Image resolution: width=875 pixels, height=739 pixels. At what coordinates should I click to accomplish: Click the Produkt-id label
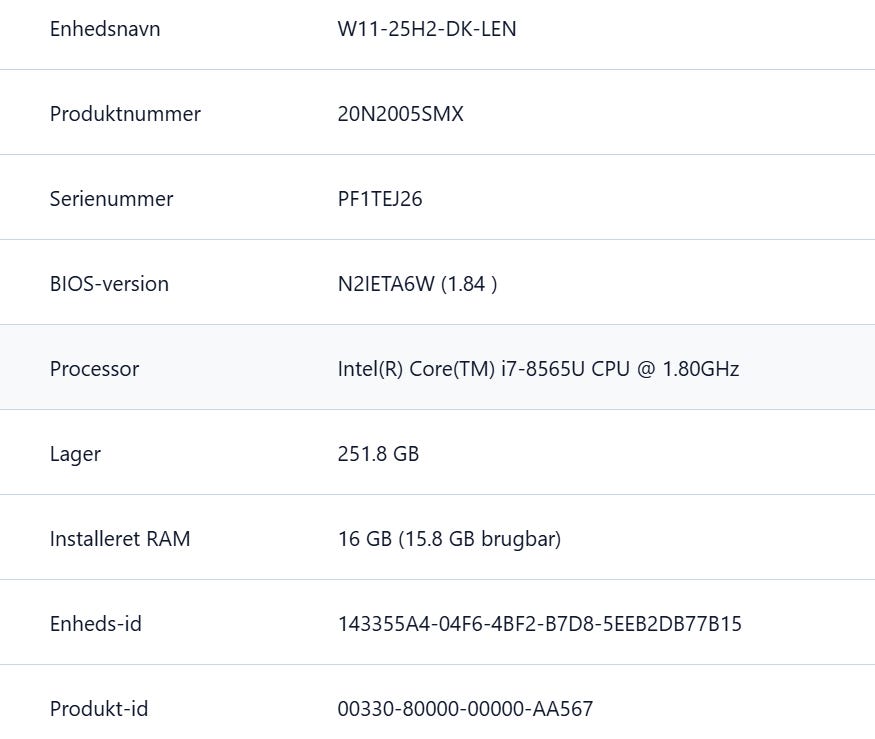tap(99, 709)
